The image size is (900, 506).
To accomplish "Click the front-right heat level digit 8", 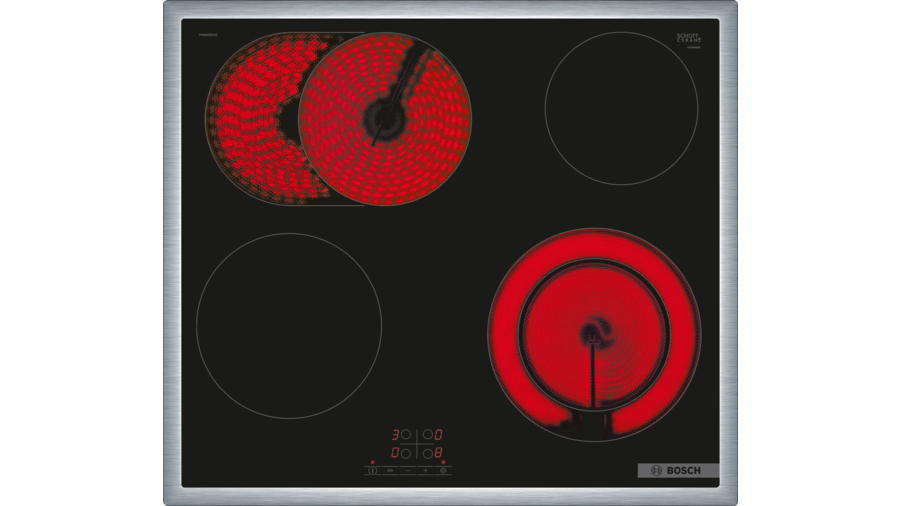I will pyautogui.click(x=438, y=453).
